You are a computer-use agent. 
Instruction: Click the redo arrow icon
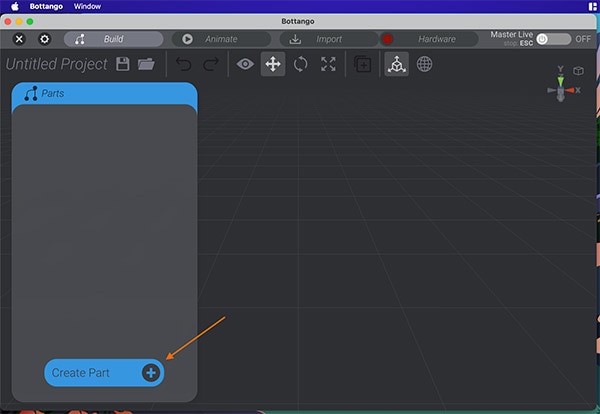210,64
